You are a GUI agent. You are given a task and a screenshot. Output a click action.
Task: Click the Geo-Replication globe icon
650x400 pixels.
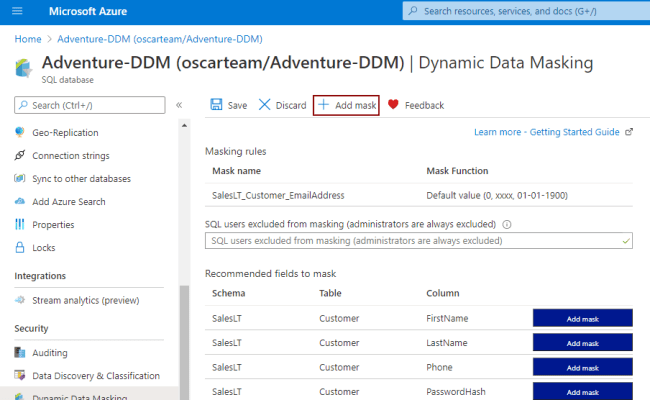click(x=19, y=132)
